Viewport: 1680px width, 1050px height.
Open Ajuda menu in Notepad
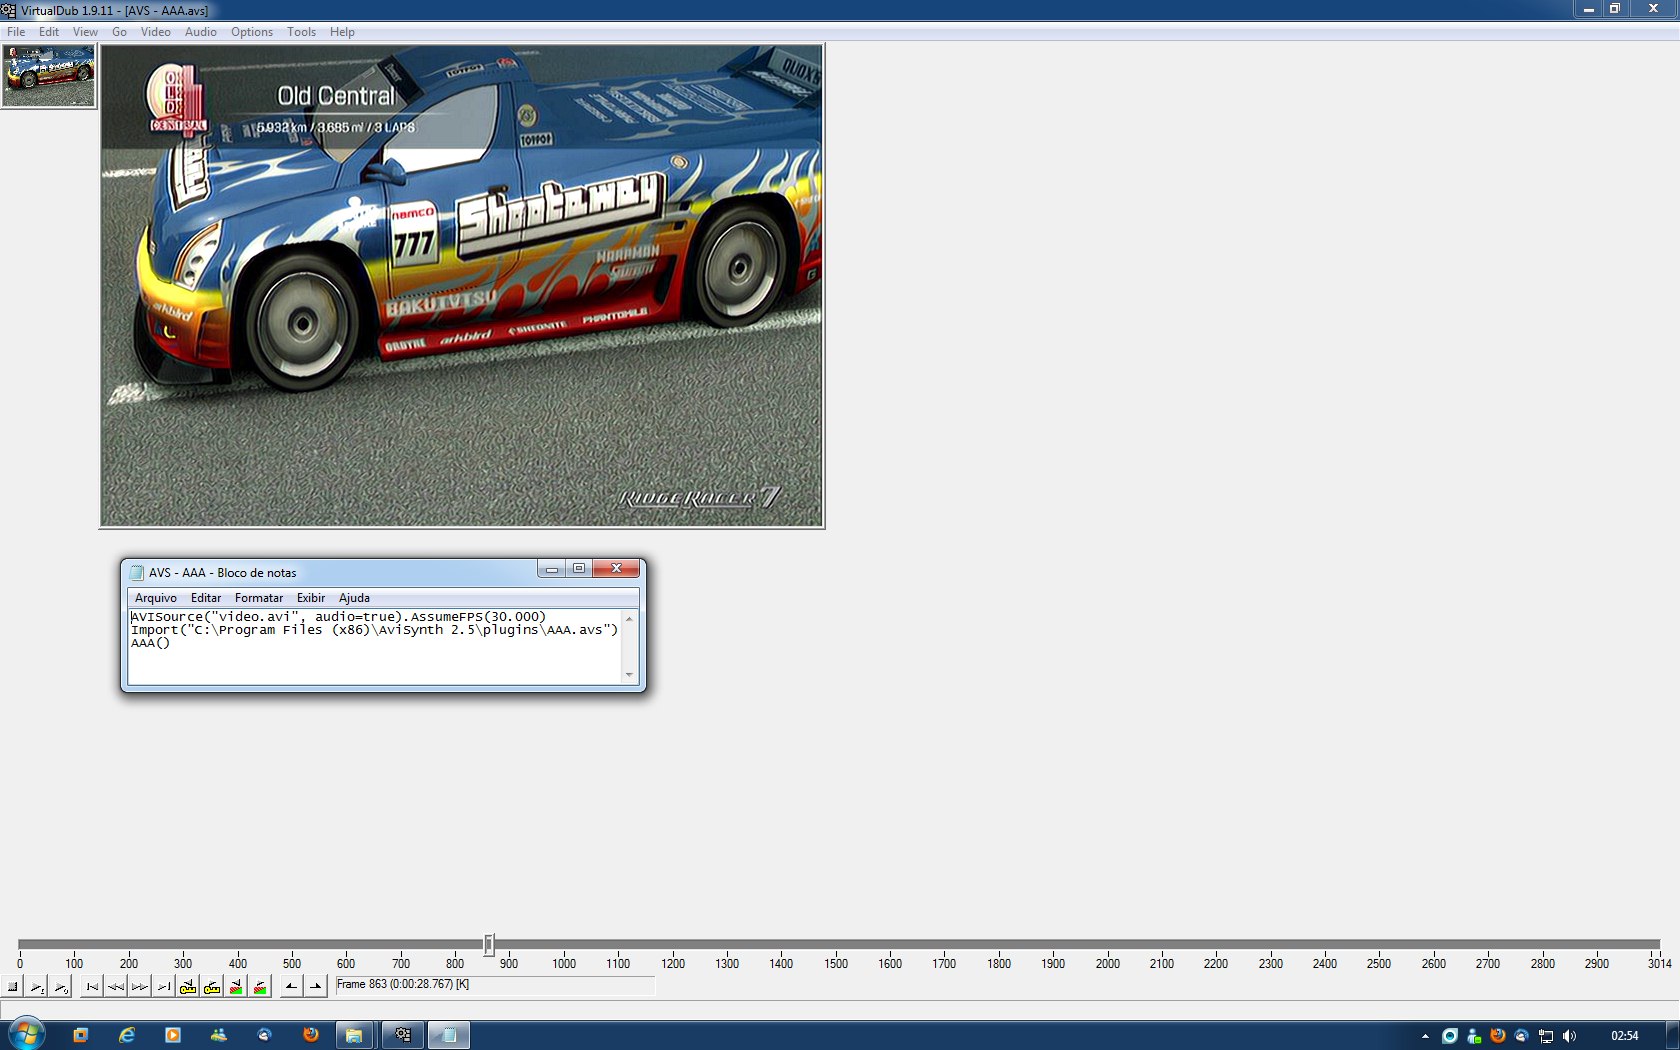354,598
